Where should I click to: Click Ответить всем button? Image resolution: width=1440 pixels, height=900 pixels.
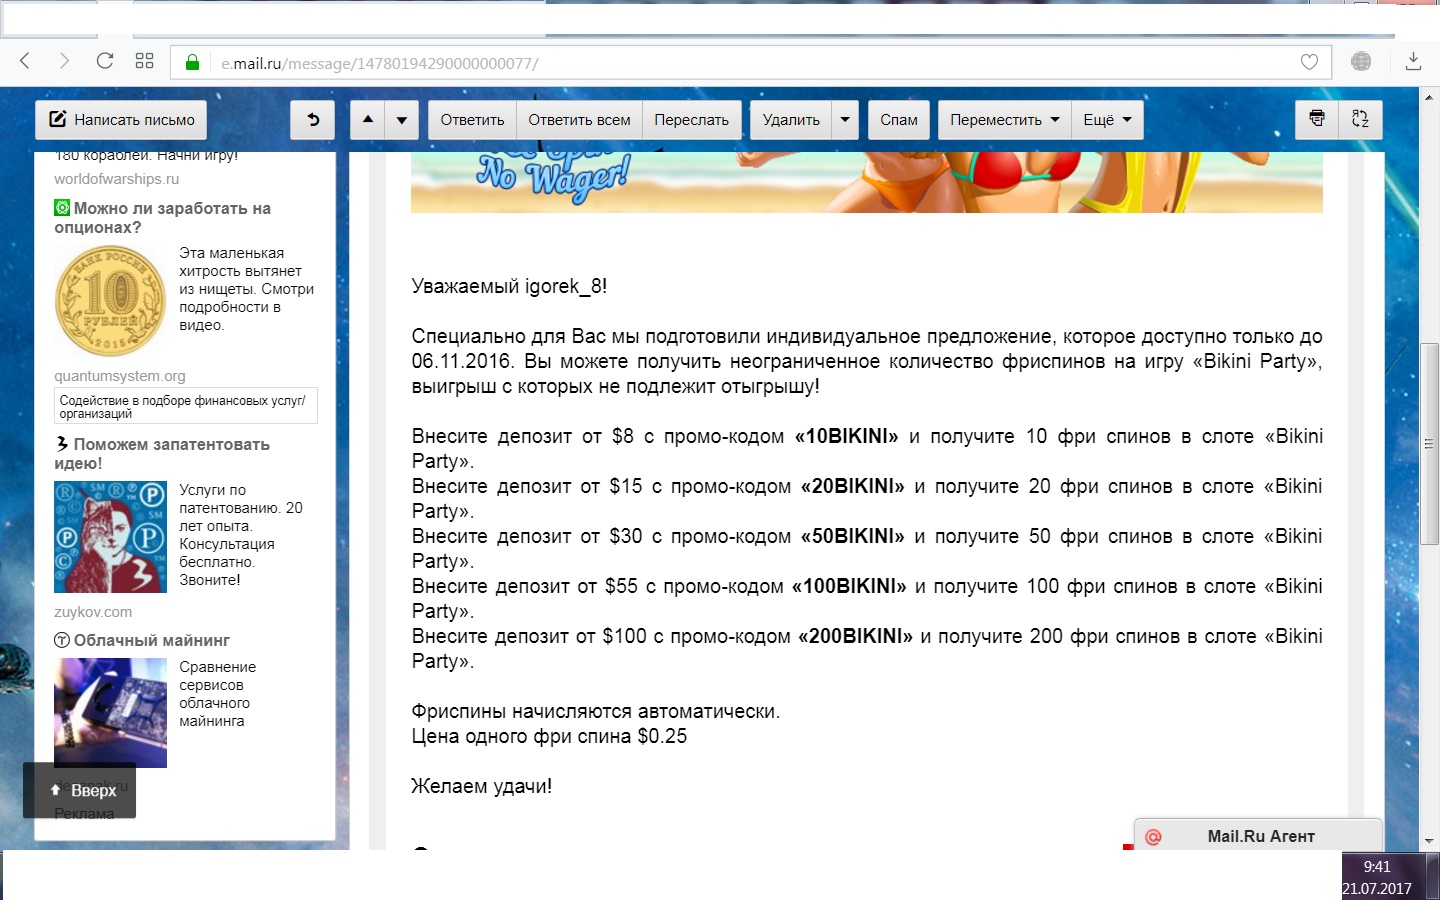[579, 120]
